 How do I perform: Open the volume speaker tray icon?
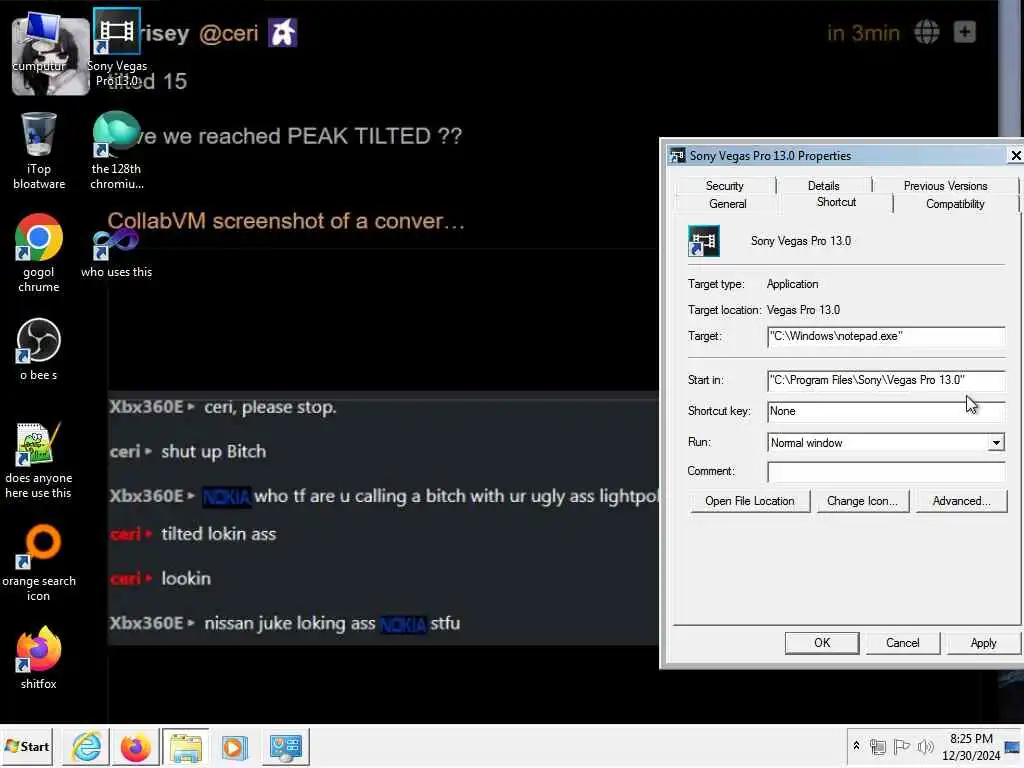click(925, 746)
